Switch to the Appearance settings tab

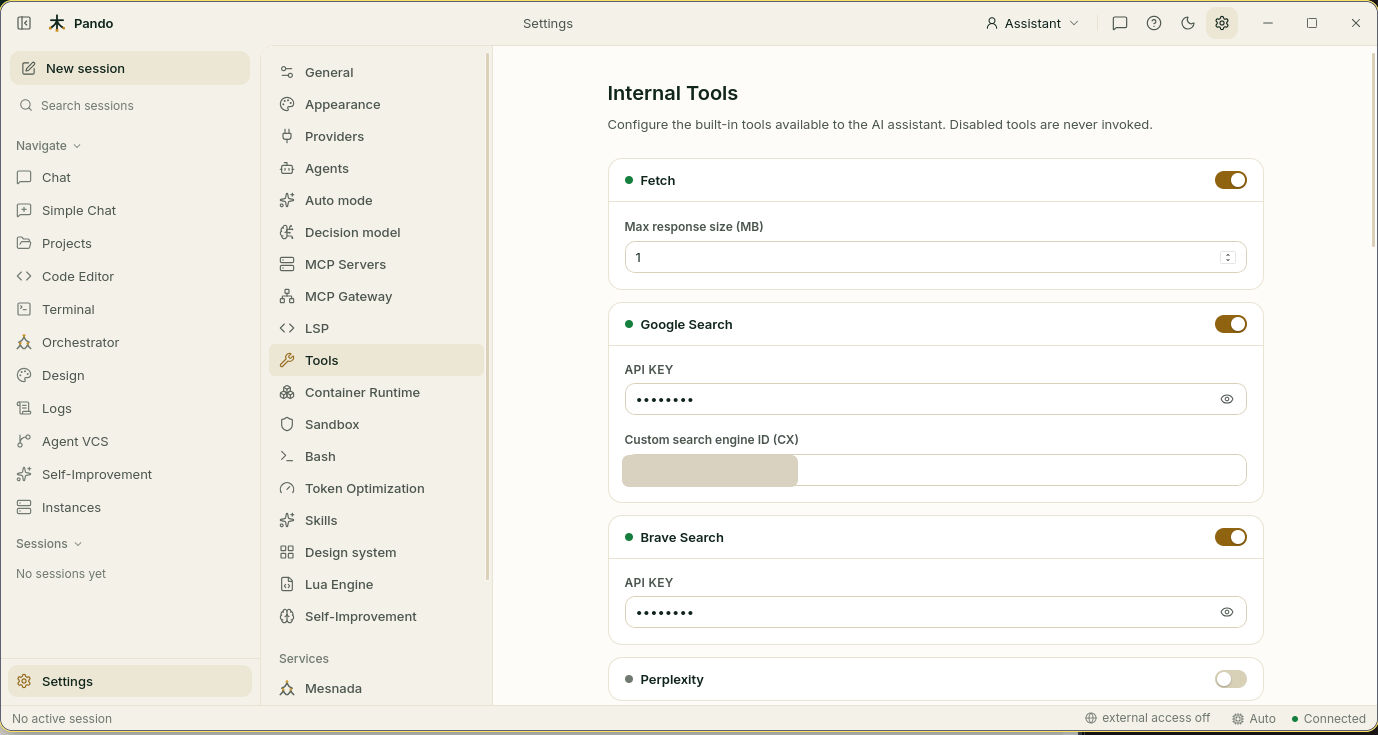click(x=376, y=104)
